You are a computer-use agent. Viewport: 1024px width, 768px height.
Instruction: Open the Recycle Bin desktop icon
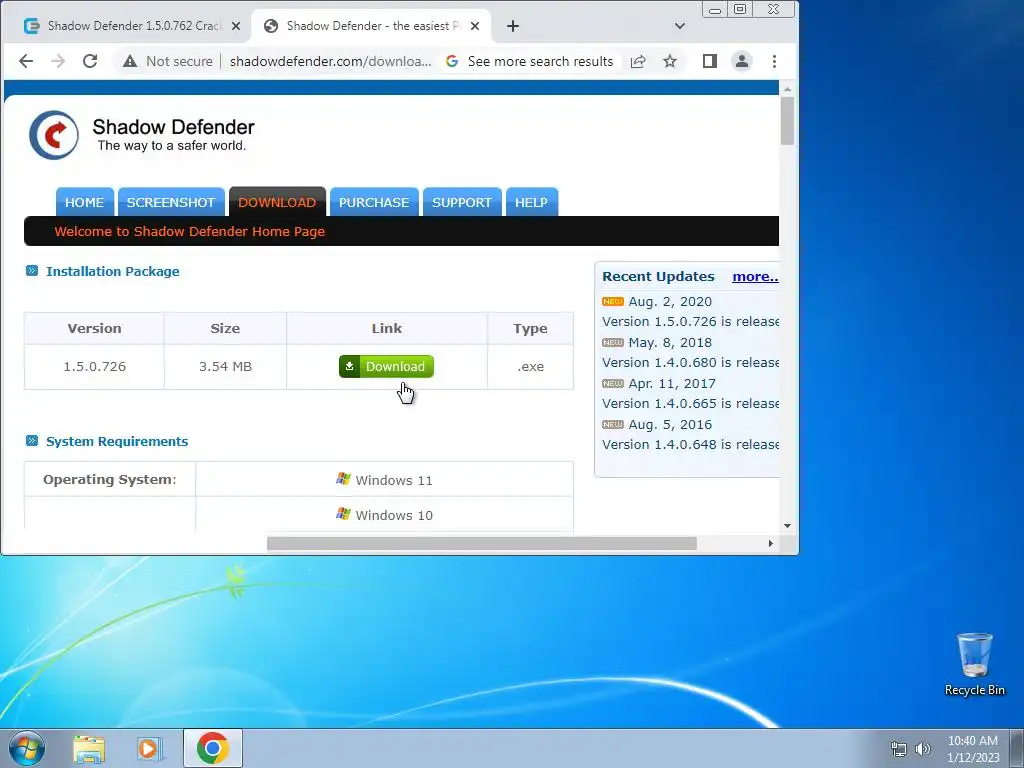(974, 664)
